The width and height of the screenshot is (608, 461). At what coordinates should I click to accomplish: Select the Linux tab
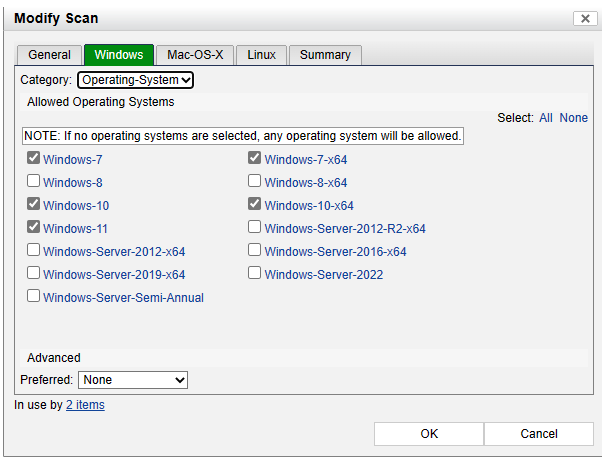tap(262, 55)
